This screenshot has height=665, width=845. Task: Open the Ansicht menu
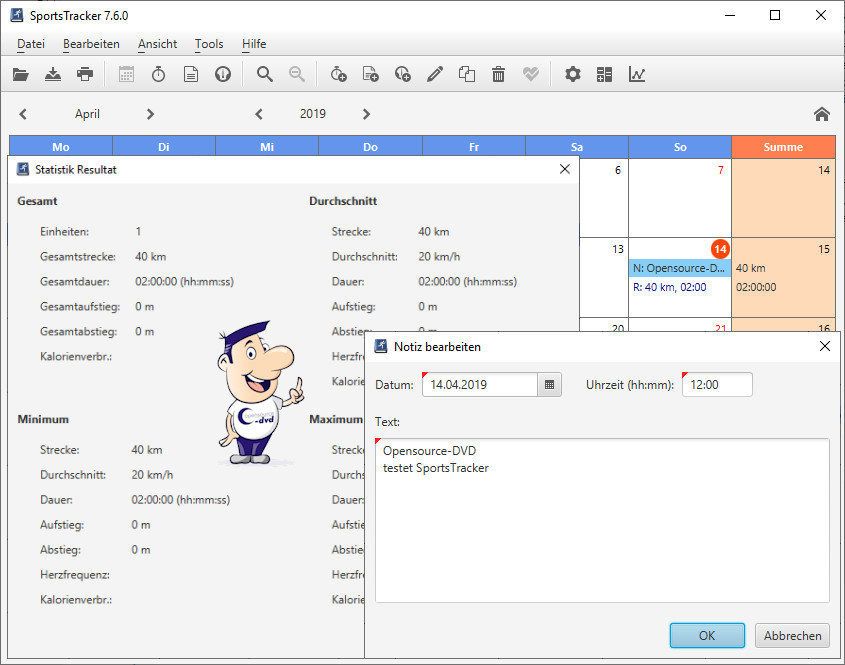157,44
